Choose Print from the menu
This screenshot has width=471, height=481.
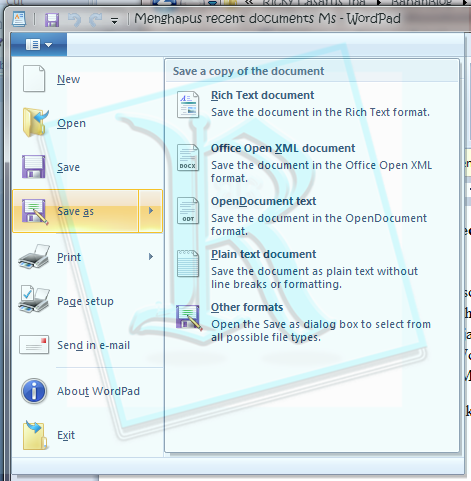(69, 257)
